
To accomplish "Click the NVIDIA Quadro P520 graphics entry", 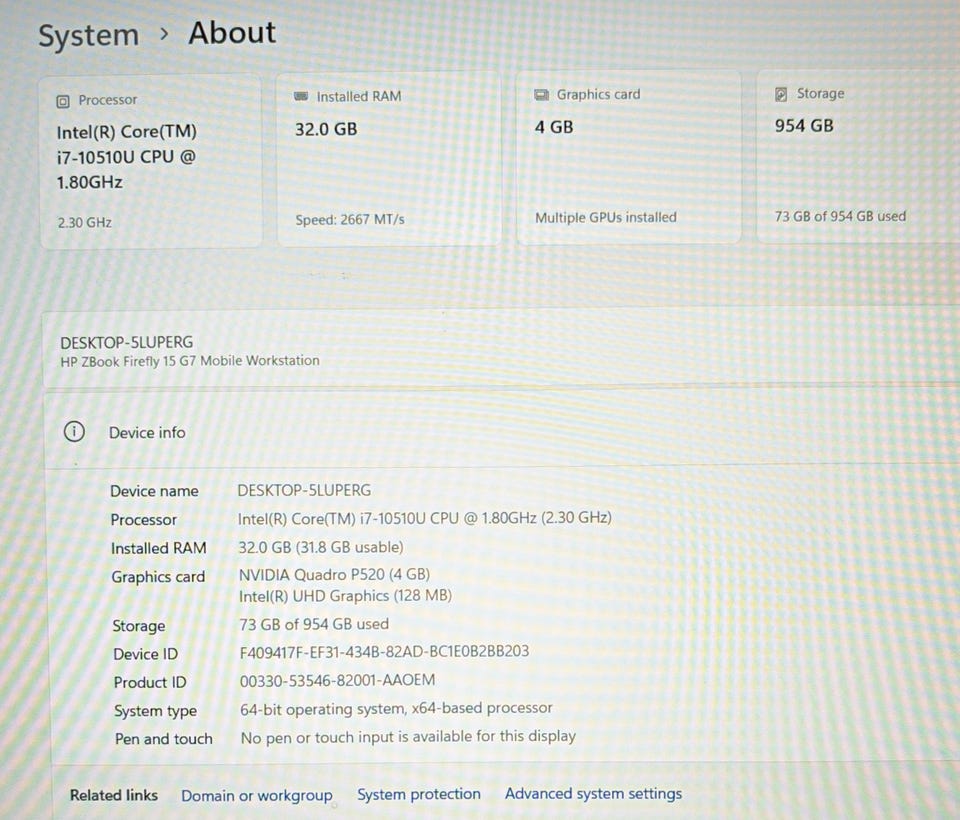I will tap(334, 574).
